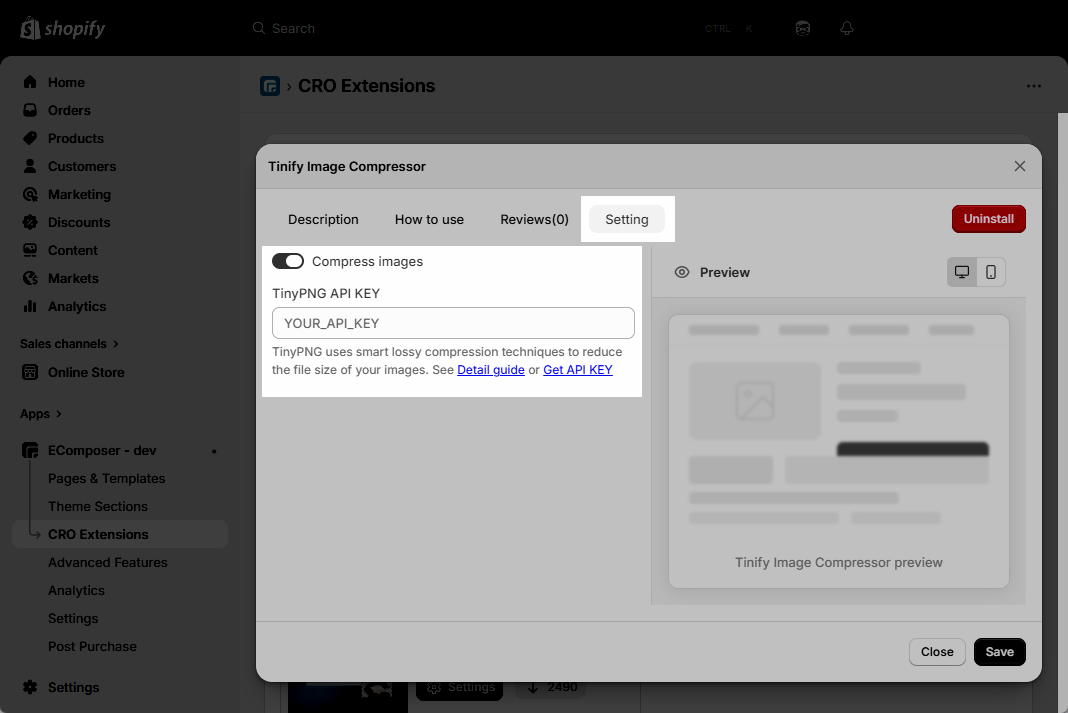The width and height of the screenshot is (1068, 713).
Task: Open Post Purchase
Action: coord(92,646)
